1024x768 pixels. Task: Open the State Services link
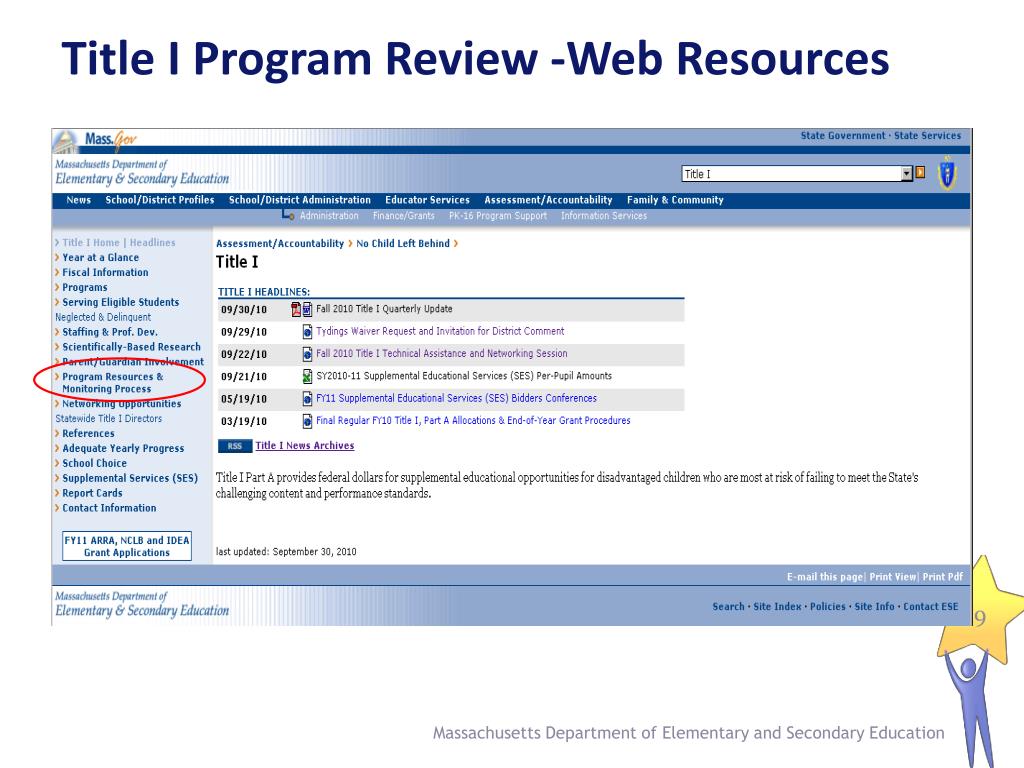tap(927, 136)
